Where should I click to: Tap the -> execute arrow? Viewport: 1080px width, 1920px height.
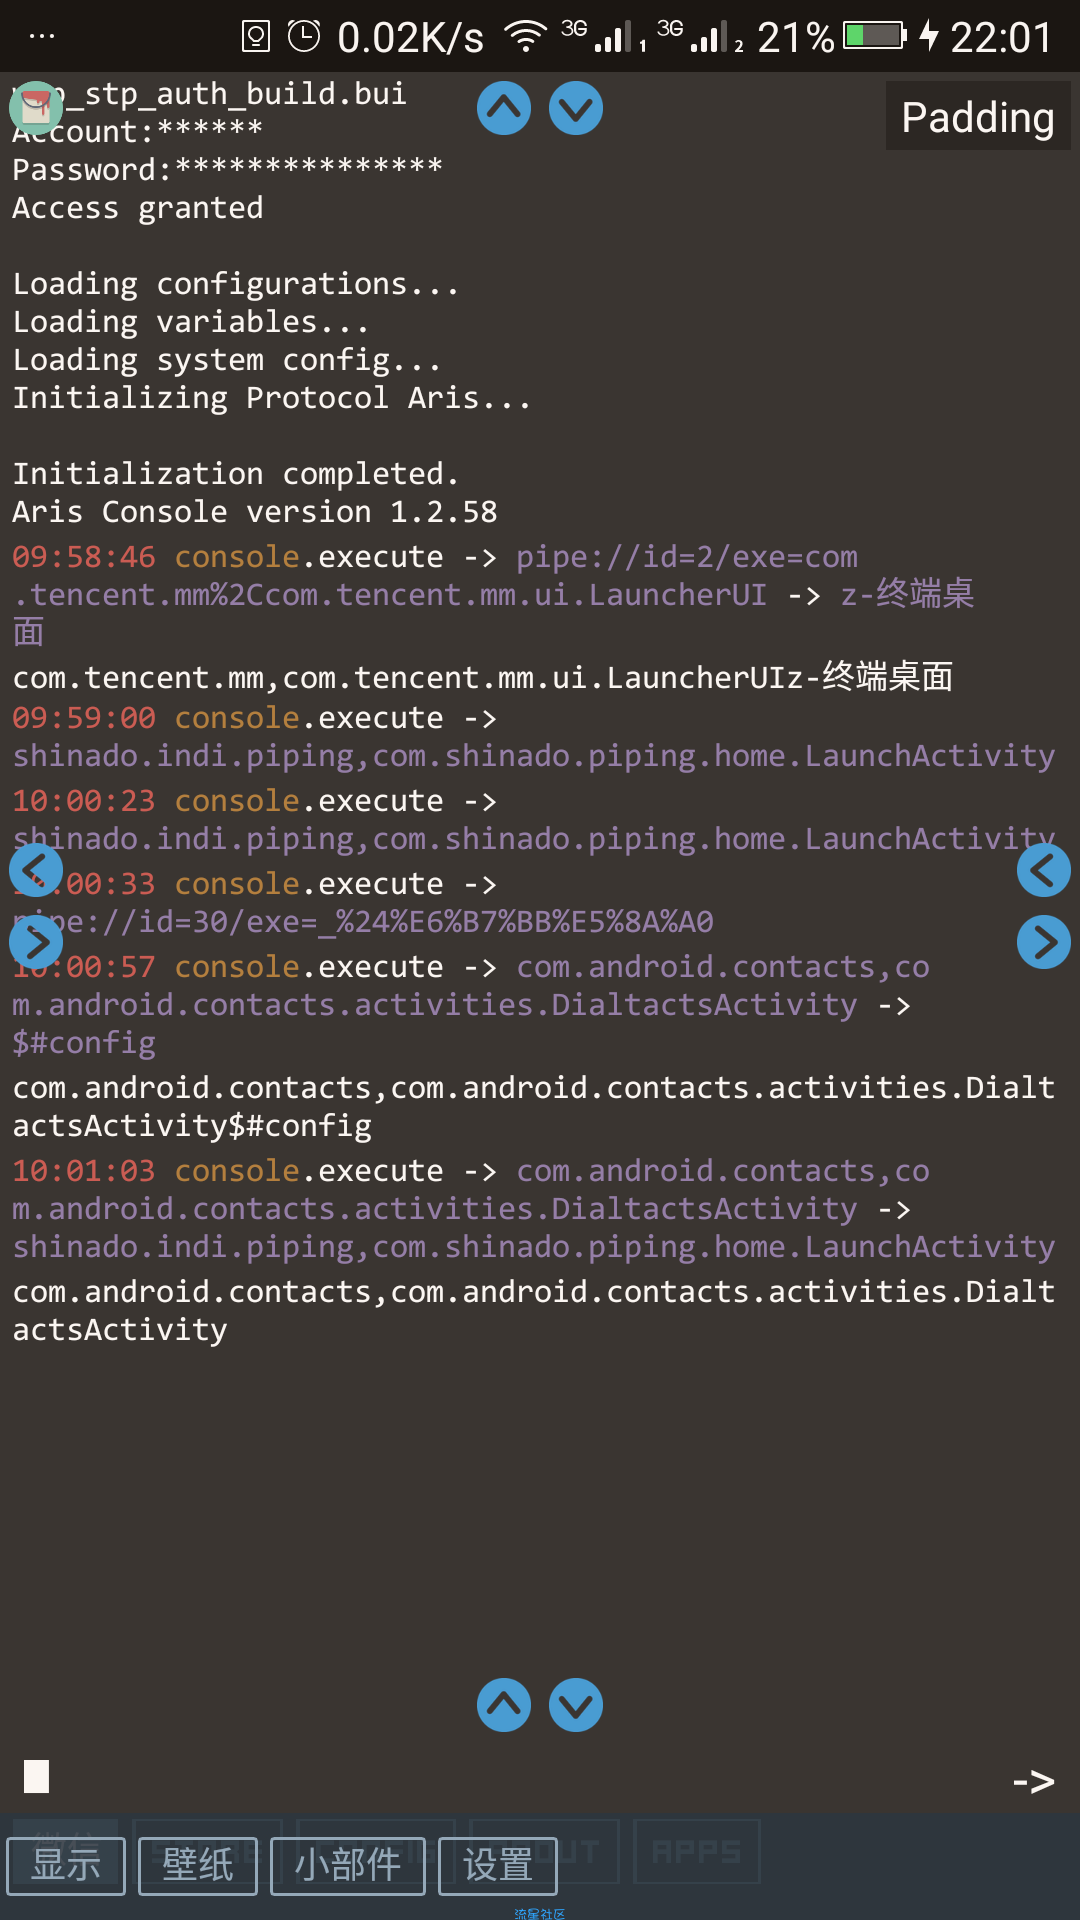tap(1034, 1781)
